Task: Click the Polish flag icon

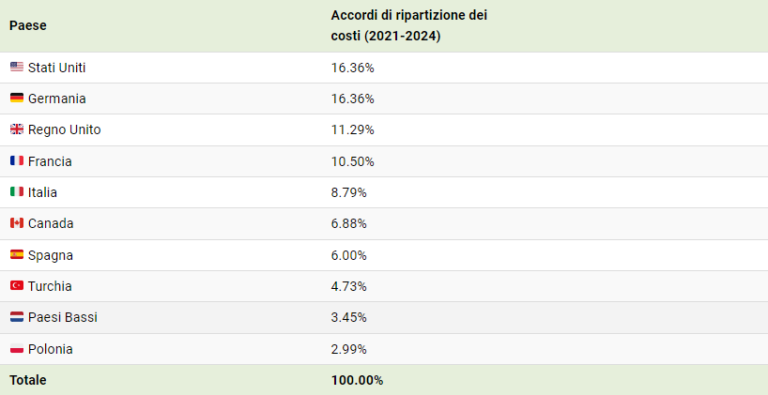Action: (x=17, y=349)
